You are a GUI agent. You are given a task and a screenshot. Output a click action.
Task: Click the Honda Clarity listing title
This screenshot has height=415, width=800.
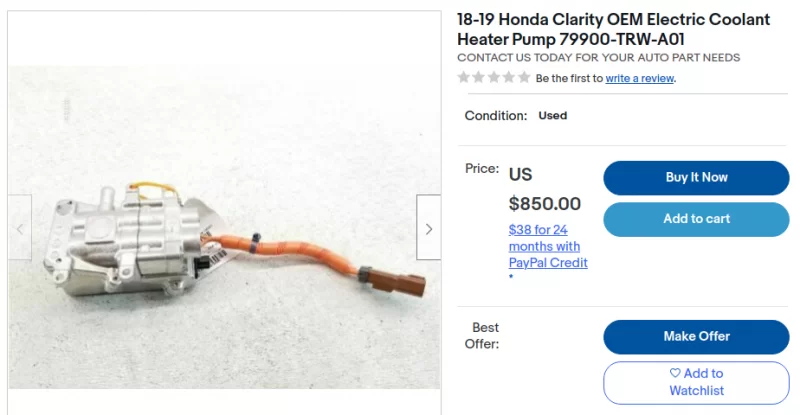(613, 29)
